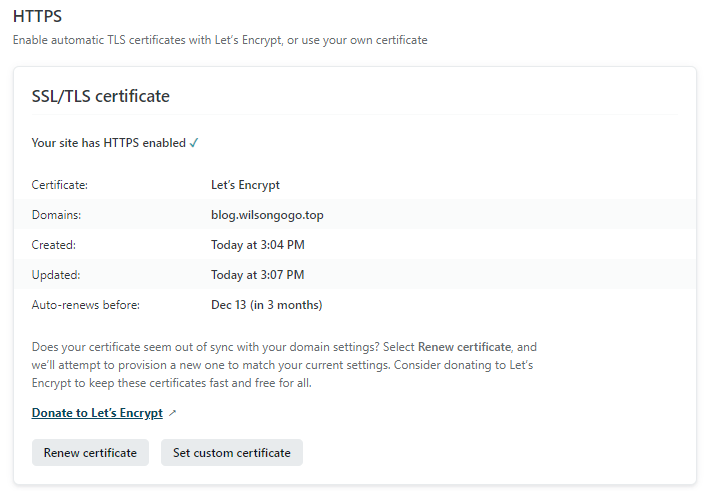Click the Certificate: row label

pyautogui.click(x=60, y=185)
